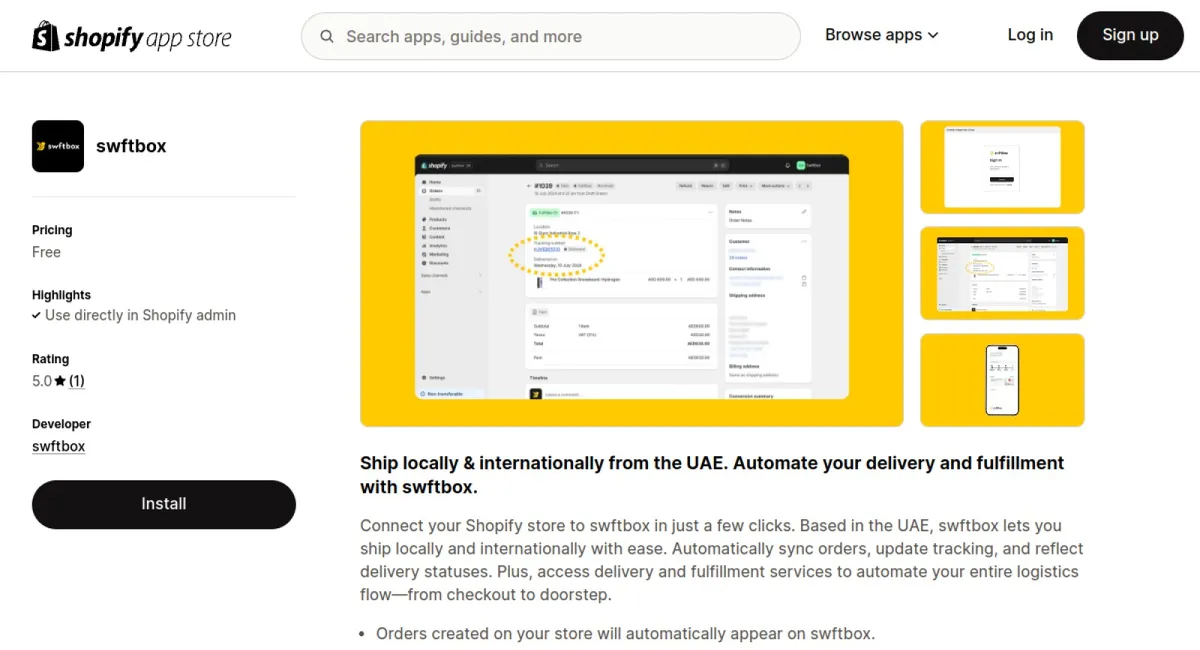
Task: Expand the Browse apps dropdown
Action: coord(882,35)
